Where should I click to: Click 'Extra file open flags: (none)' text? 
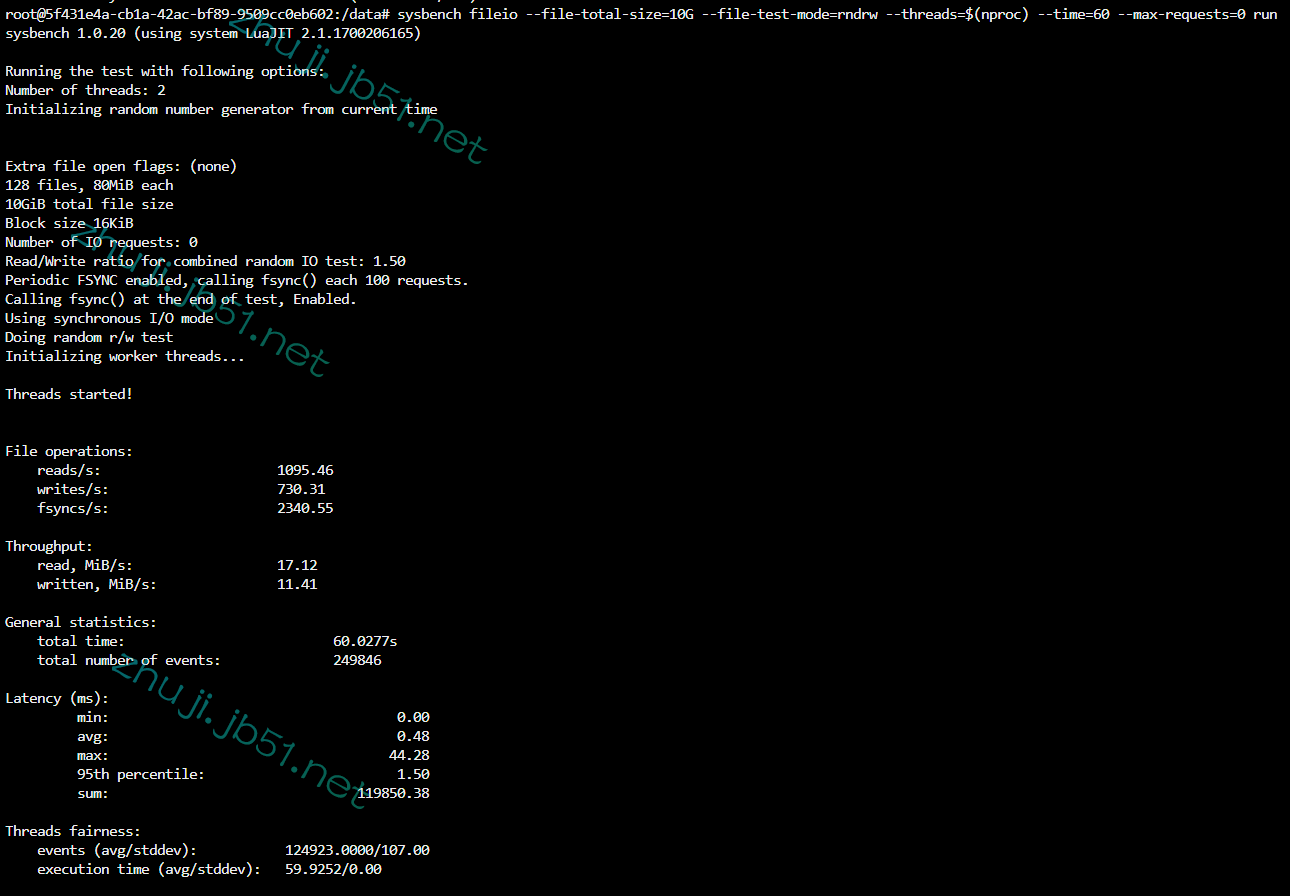pos(121,166)
